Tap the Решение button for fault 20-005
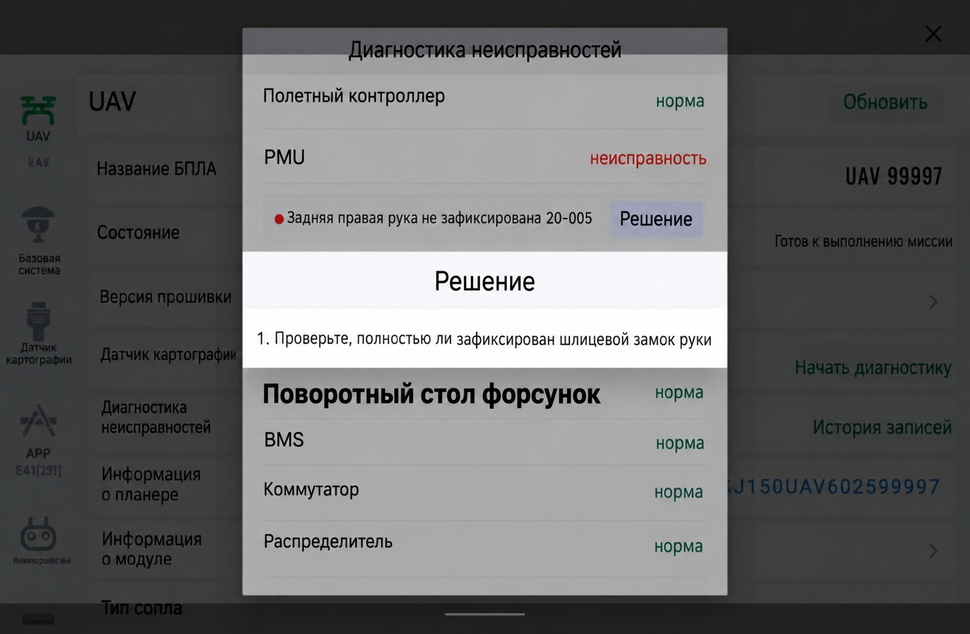The height and width of the screenshot is (634, 970). pos(656,219)
